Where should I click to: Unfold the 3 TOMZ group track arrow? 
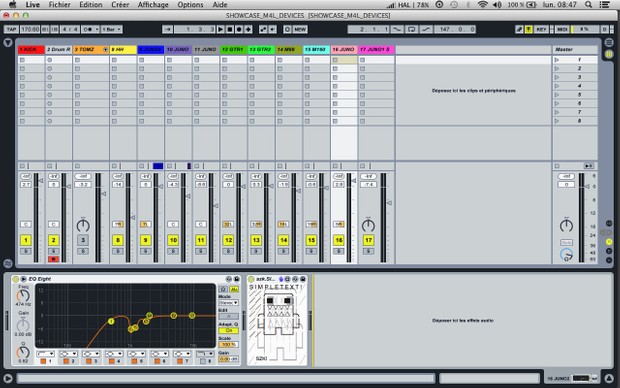pos(106,49)
